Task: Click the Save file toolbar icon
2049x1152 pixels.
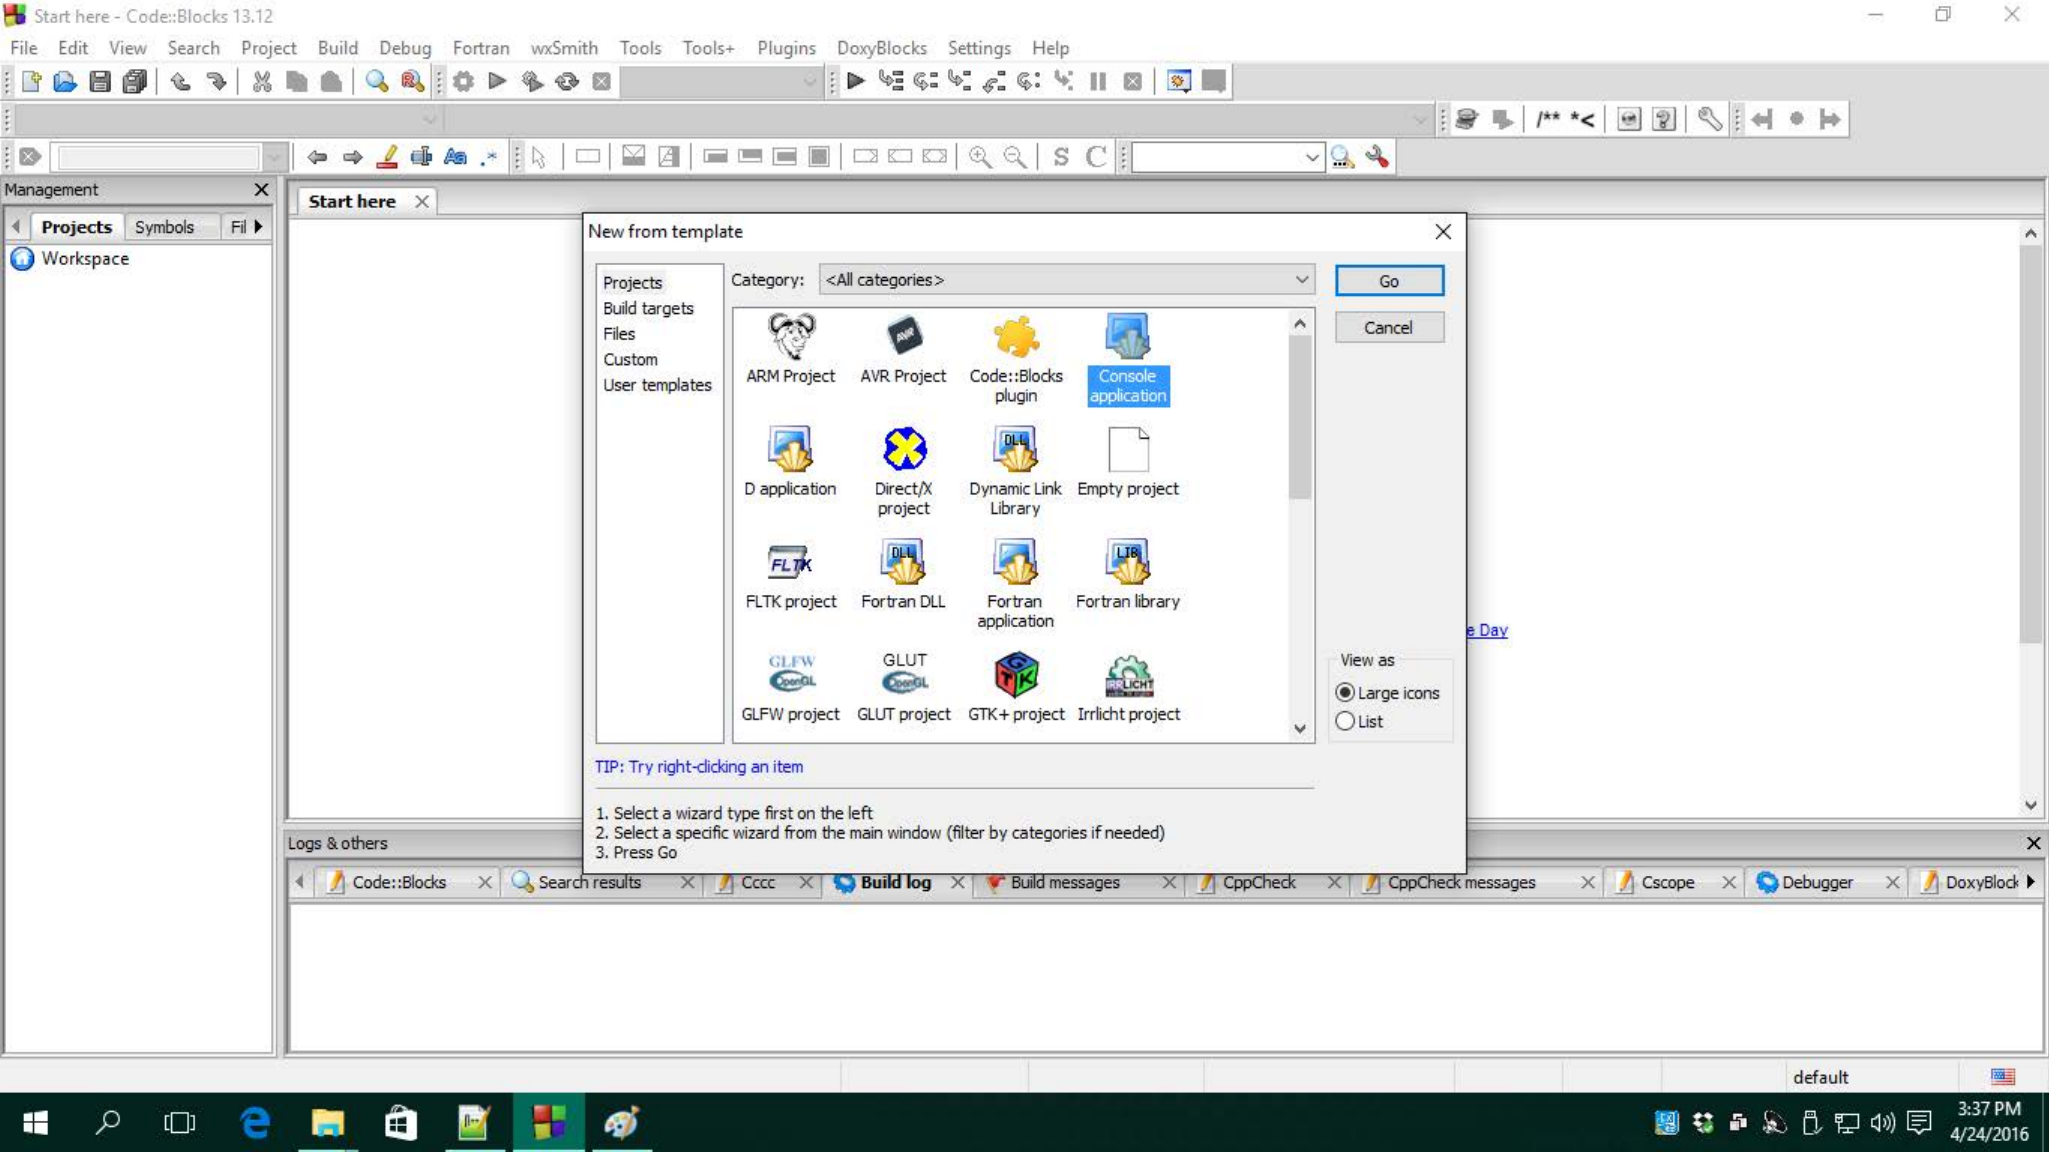Action: click(x=99, y=82)
